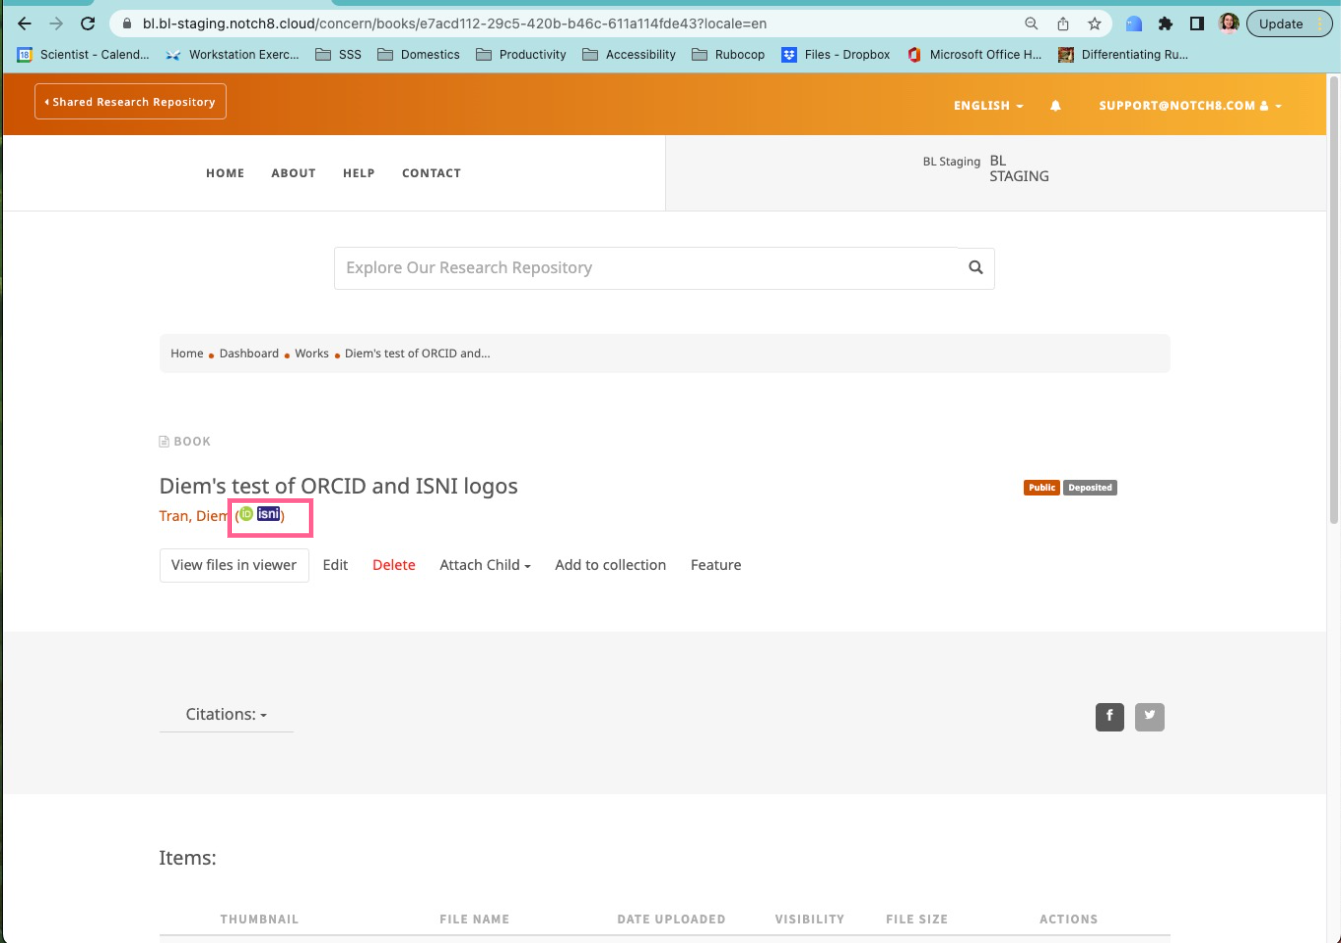The image size is (1341, 943).
Task: Click the browser profile avatar icon
Action: click(1228, 22)
